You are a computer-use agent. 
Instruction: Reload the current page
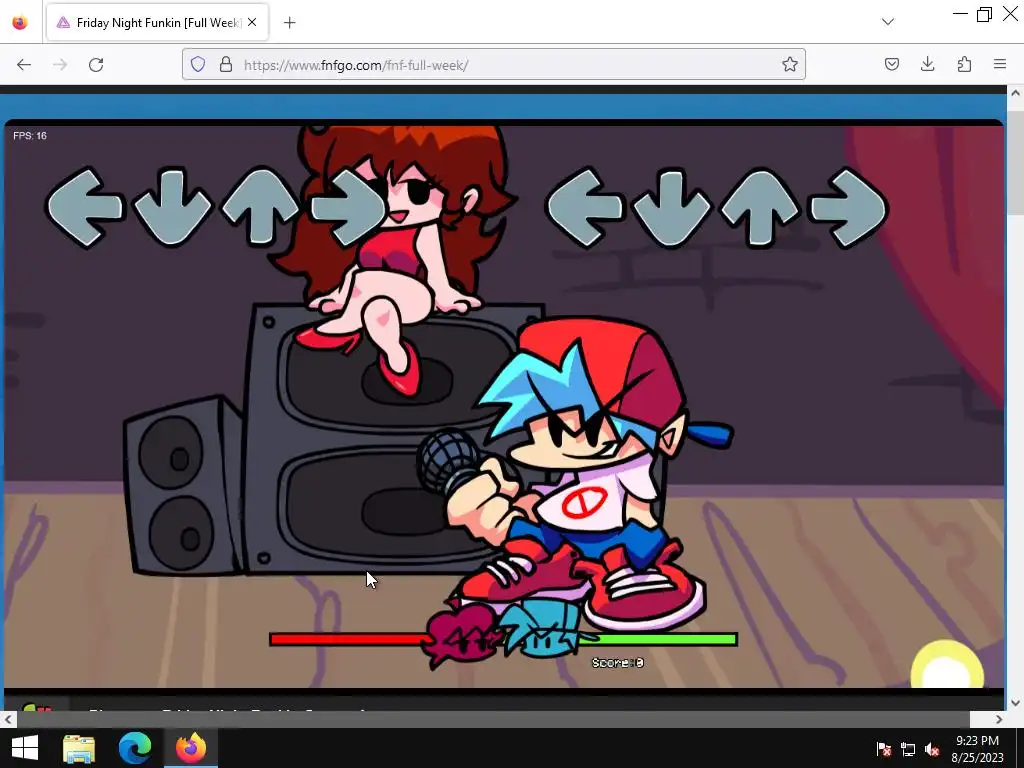click(96, 65)
